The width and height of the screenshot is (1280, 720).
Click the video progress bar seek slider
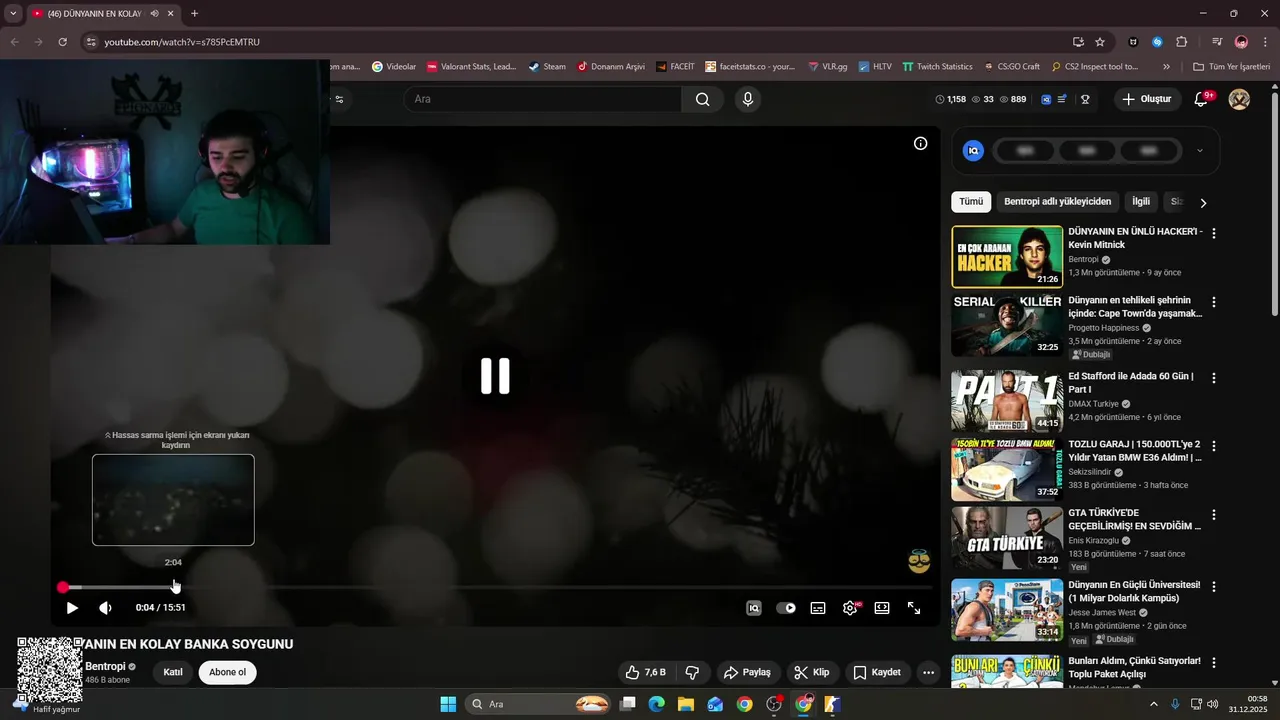point(497,588)
